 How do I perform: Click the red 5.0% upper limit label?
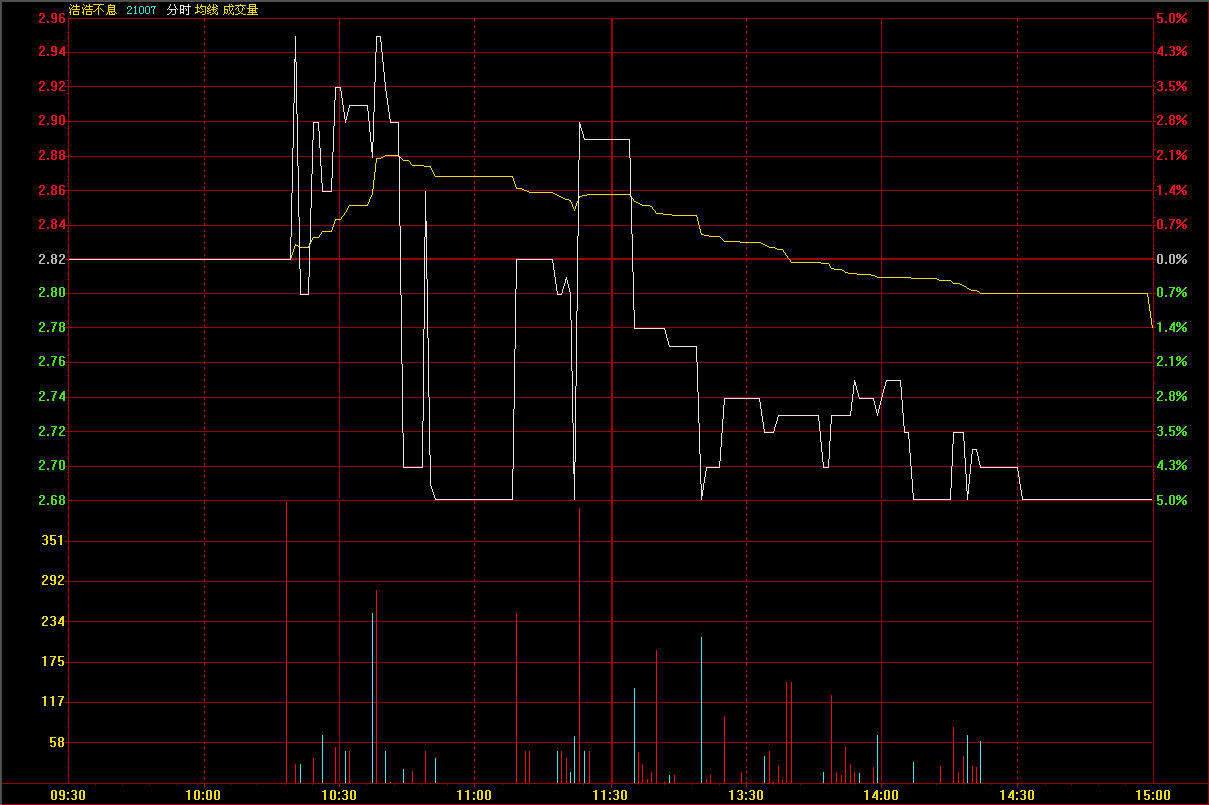[x=1171, y=18]
